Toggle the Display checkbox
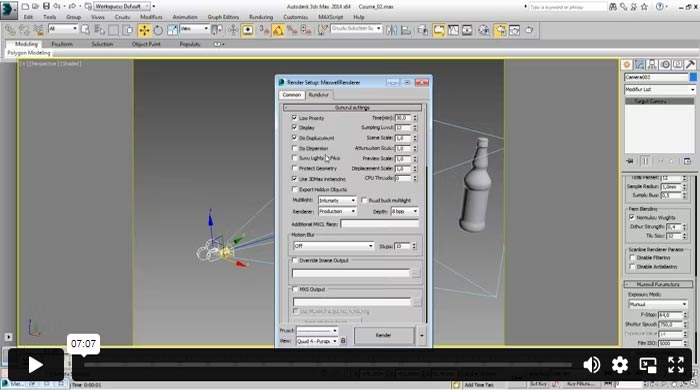The width and height of the screenshot is (700, 390). pyautogui.click(x=294, y=128)
